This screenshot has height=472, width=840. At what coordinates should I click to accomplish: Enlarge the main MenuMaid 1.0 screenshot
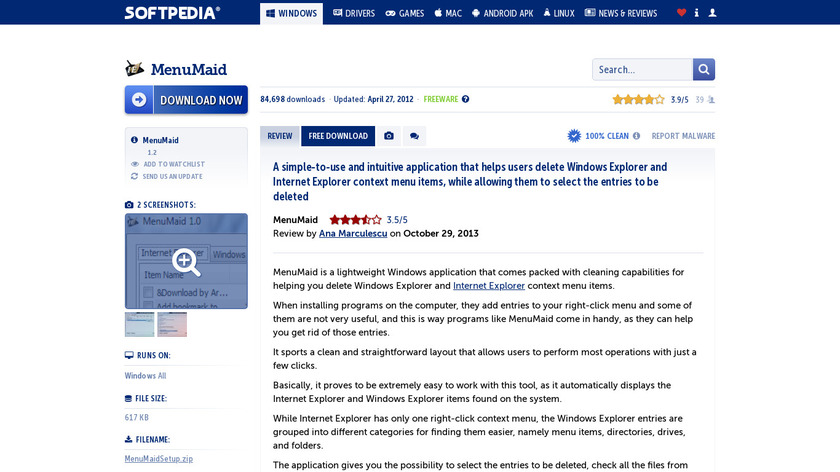186,261
